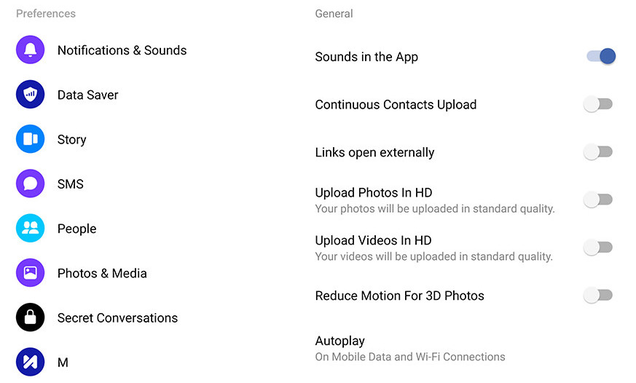Image resolution: width=636 pixels, height=383 pixels.
Task: Toggle Upload Videos In HD on
Action: pyautogui.click(x=598, y=247)
